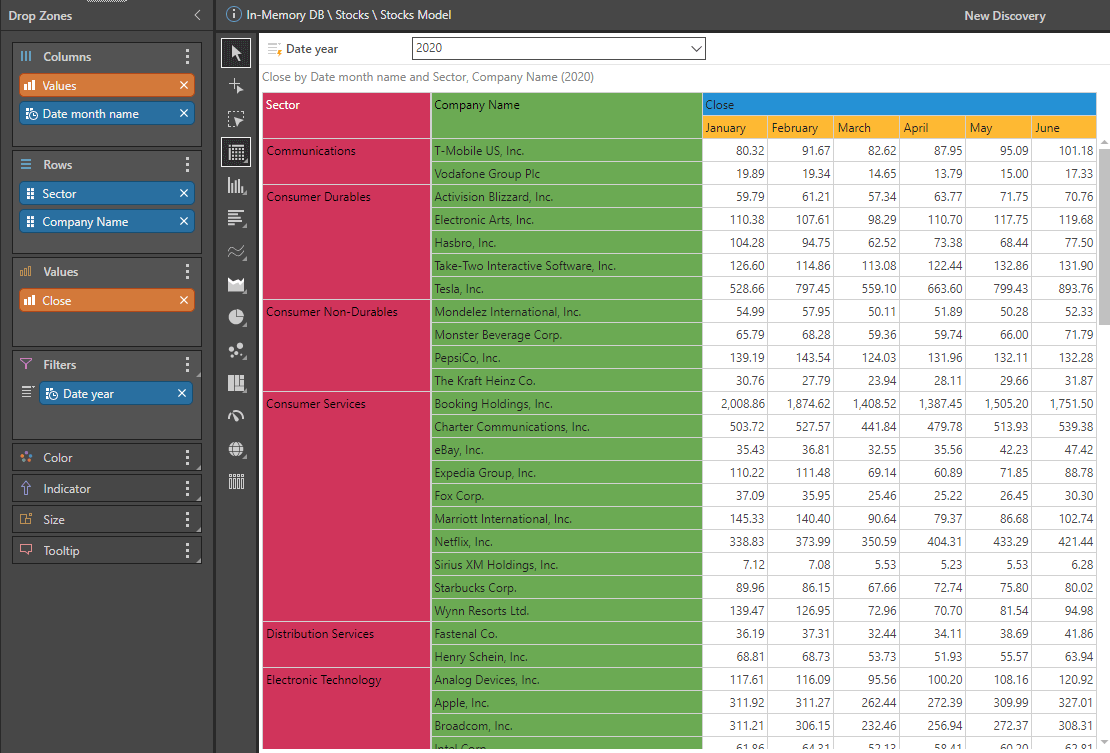Click the Color drop zone

(x=106, y=458)
